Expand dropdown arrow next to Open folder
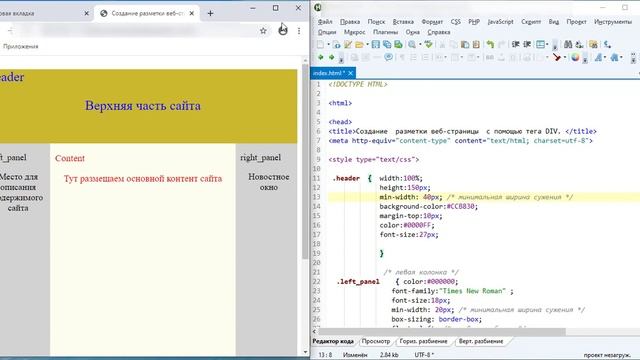640x360 pixels. coord(367,44)
